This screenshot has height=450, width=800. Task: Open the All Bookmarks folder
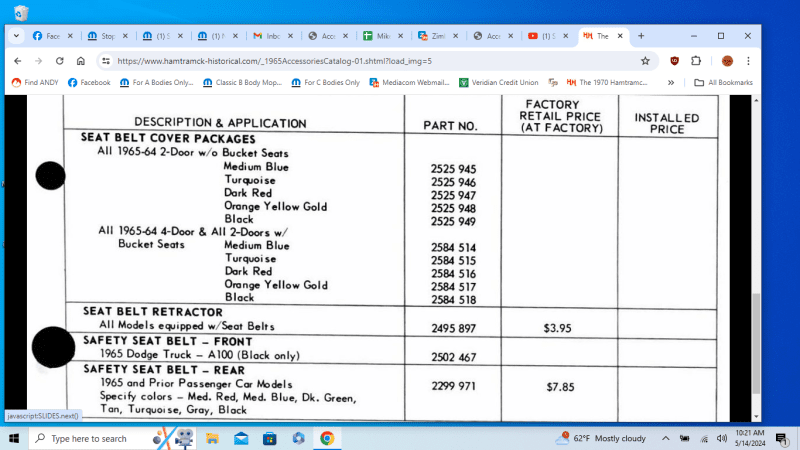pos(723,83)
